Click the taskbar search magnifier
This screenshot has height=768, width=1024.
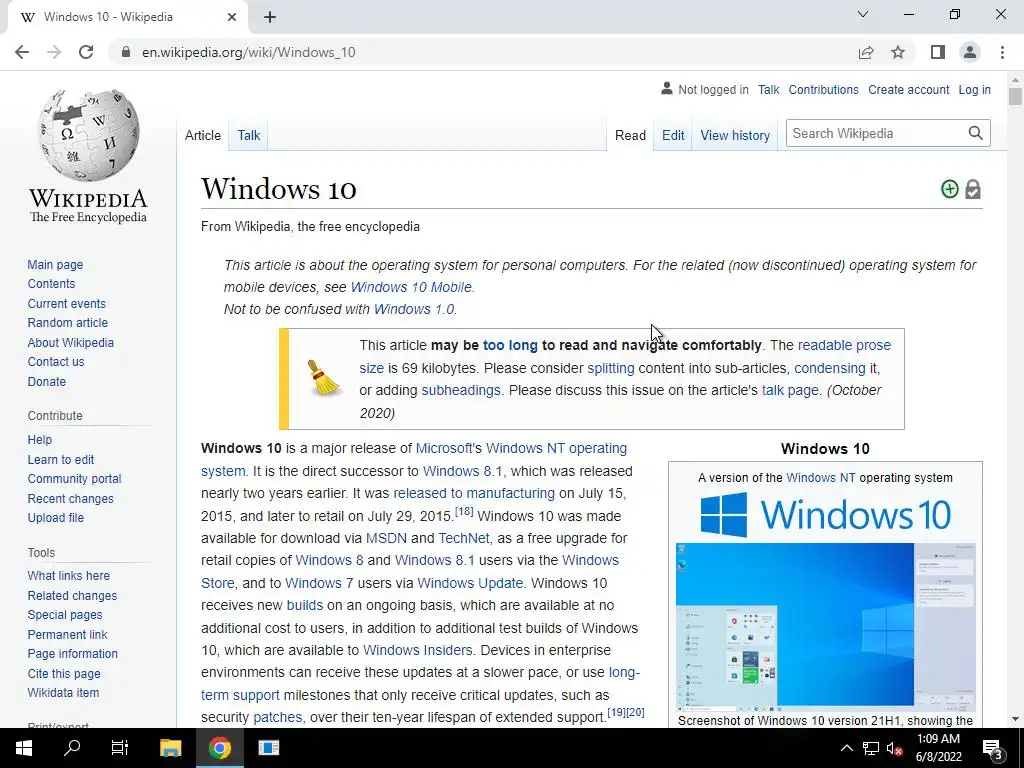pyautogui.click(x=72, y=748)
